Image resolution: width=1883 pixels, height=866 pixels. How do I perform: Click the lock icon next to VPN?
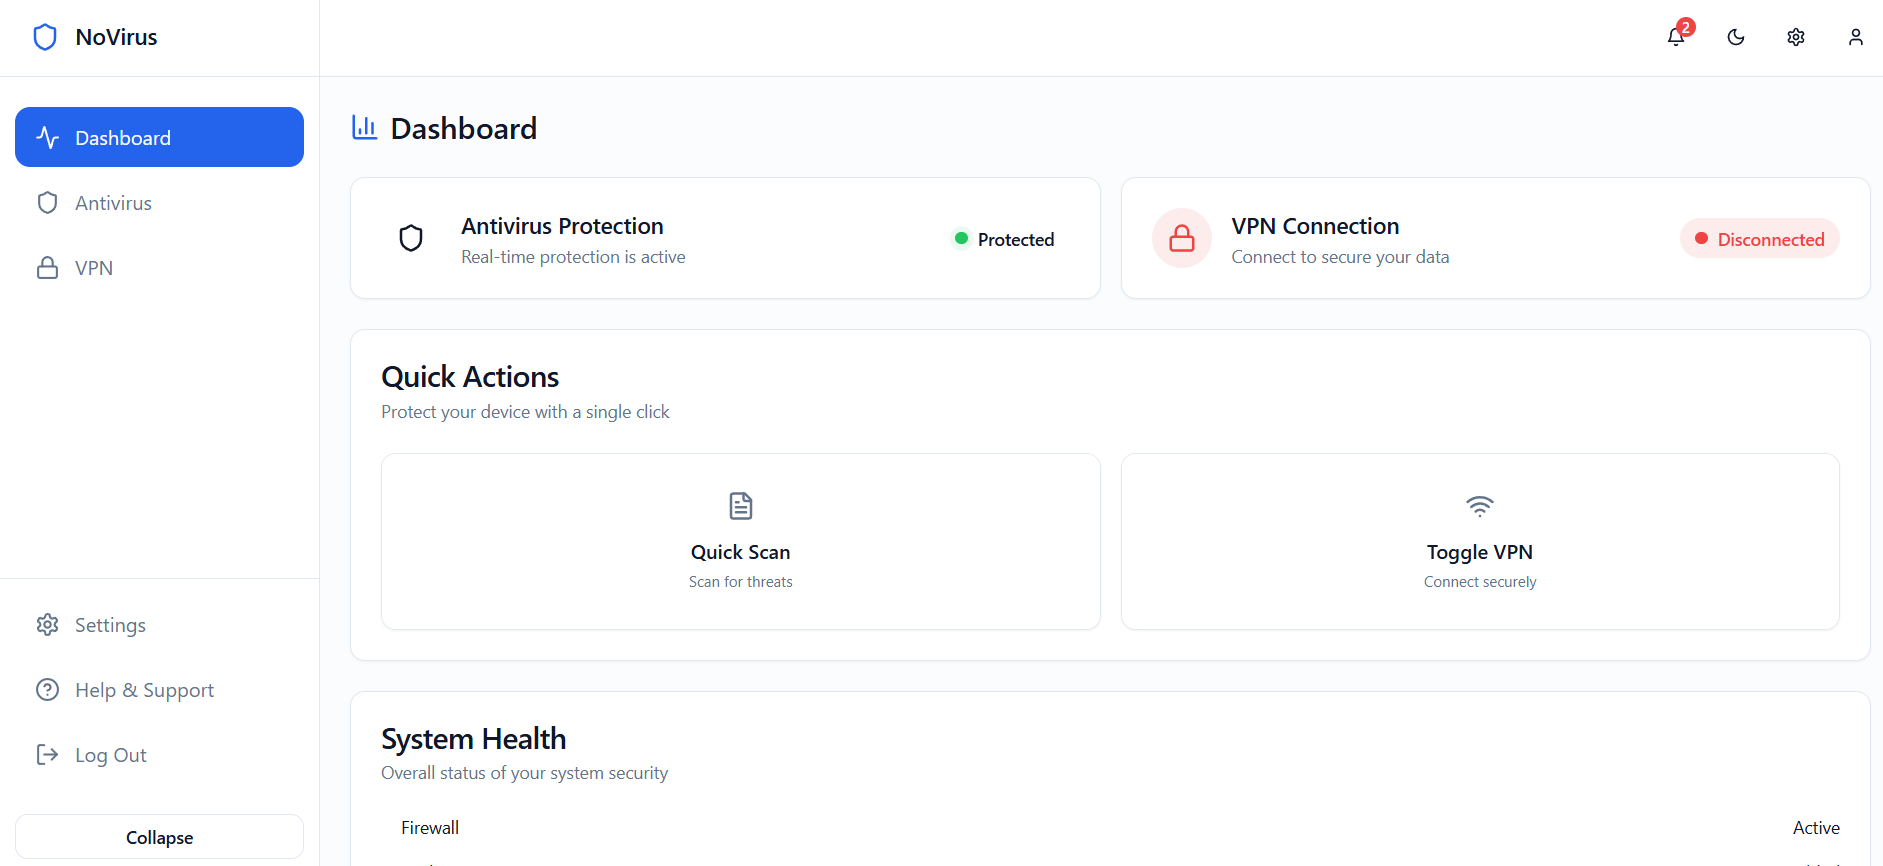47,267
